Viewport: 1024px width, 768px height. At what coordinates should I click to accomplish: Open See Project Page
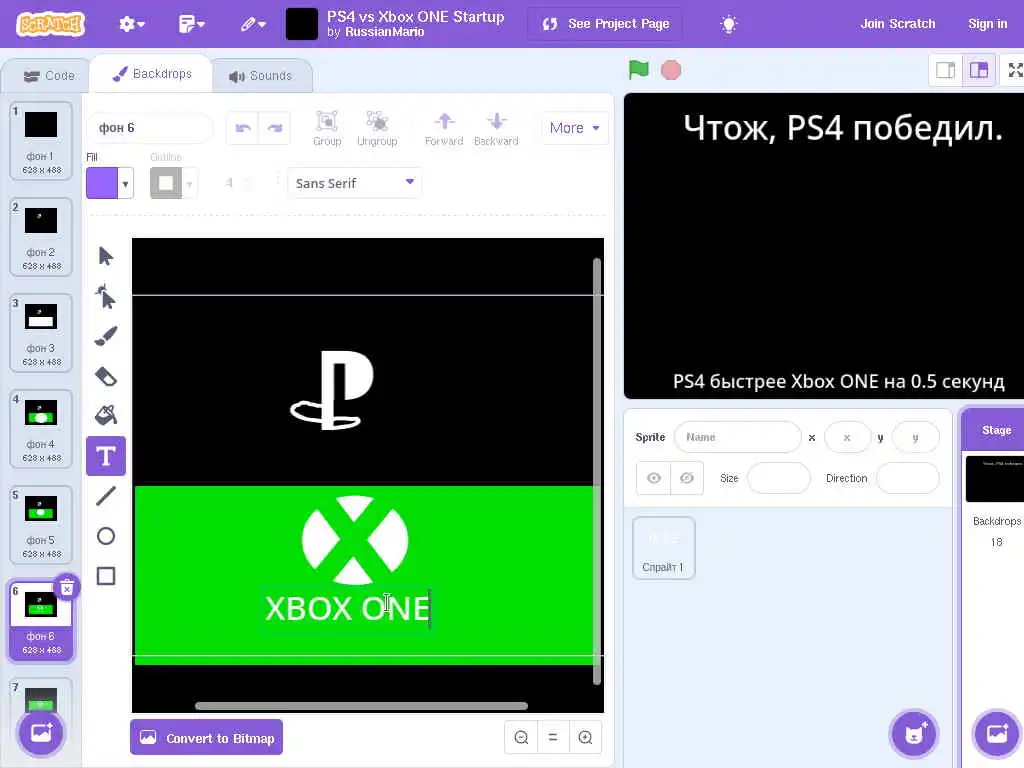coord(605,24)
